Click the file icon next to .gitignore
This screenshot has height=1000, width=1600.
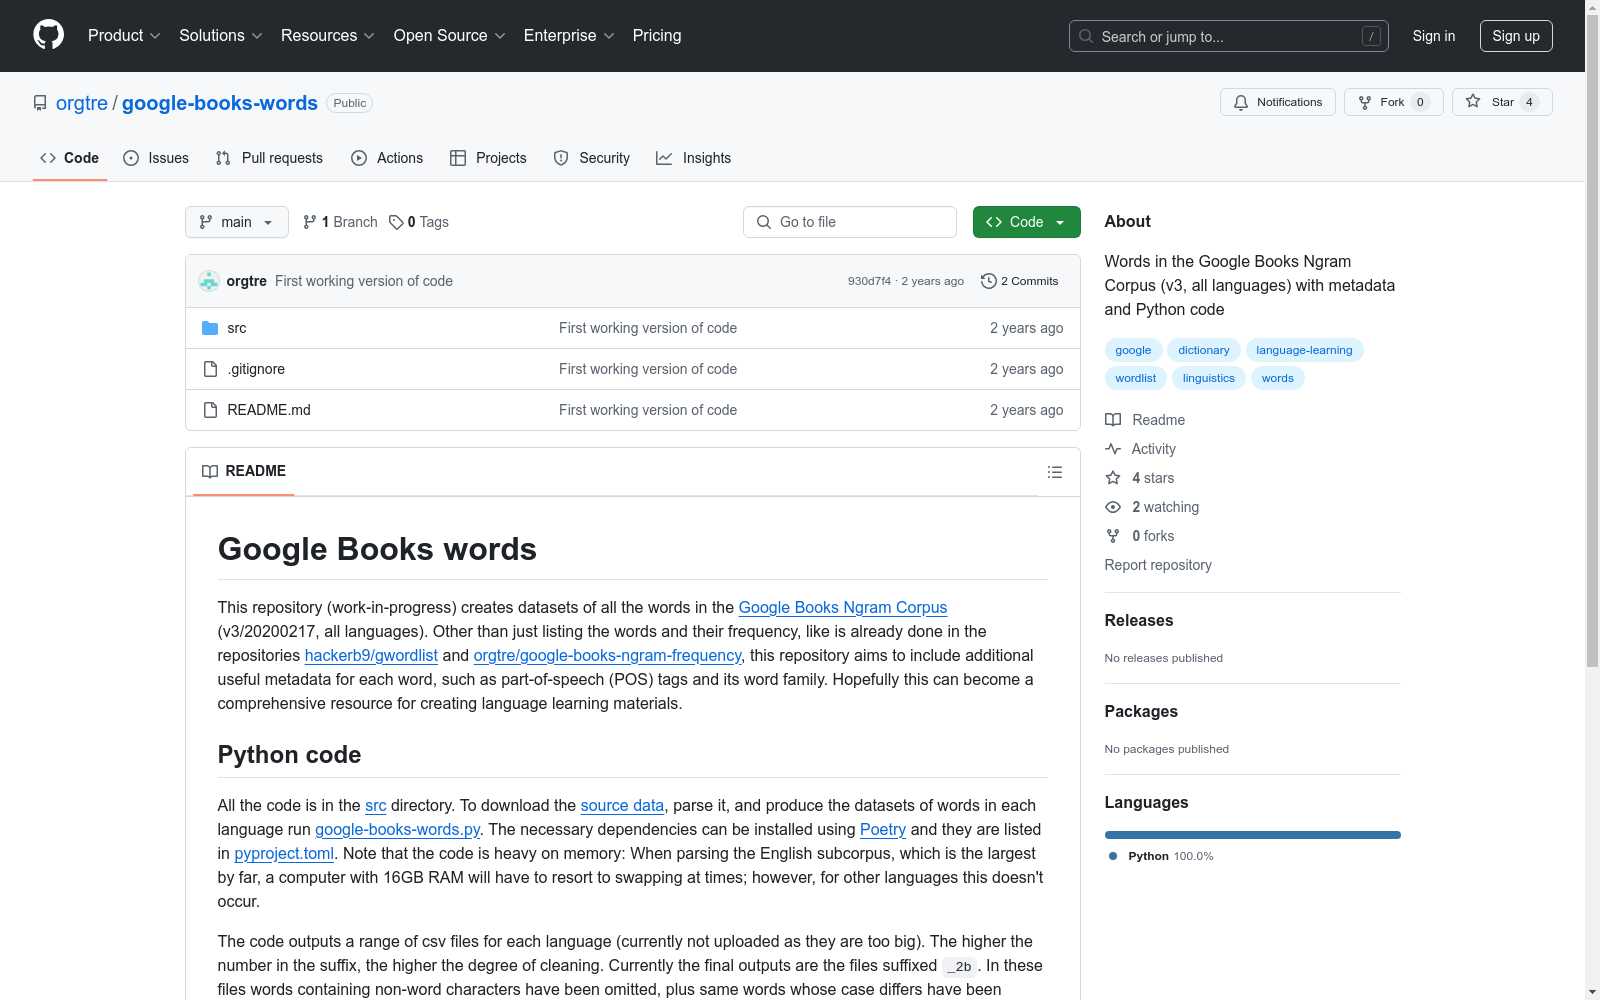pyautogui.click(x=210, y=369)
